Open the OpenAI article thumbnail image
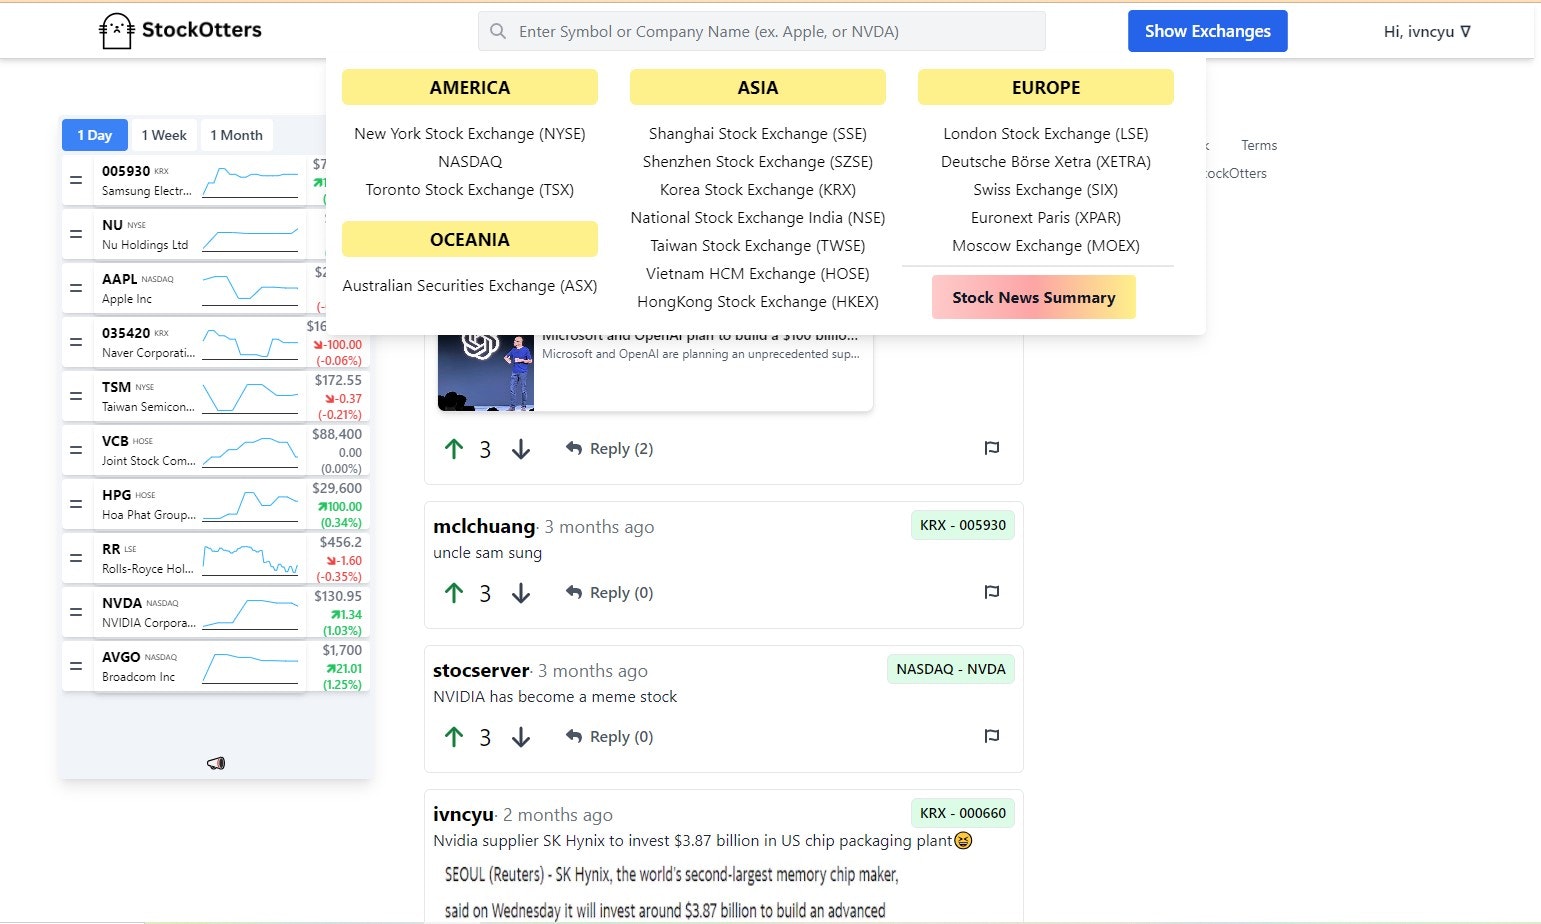This screenshot has height=924, width=1541. click(x=486, y=373)
